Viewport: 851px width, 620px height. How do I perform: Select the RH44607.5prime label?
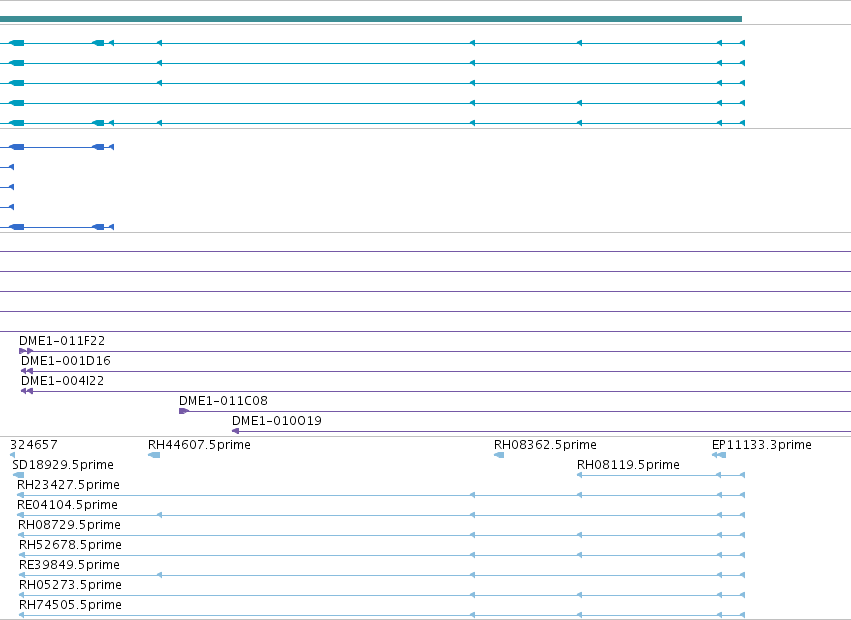tap(199, 445)
